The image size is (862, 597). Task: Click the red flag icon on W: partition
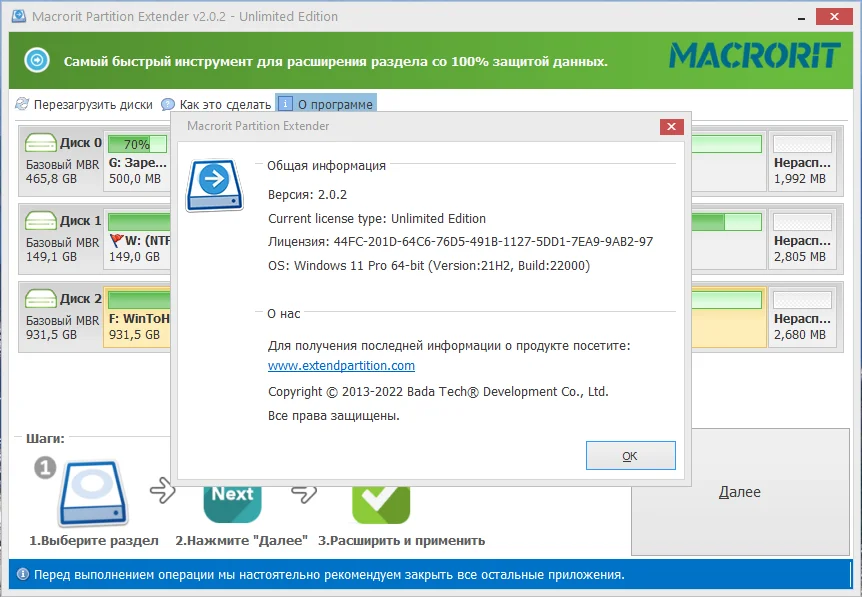pyautogui.click(x=116, y=240)
